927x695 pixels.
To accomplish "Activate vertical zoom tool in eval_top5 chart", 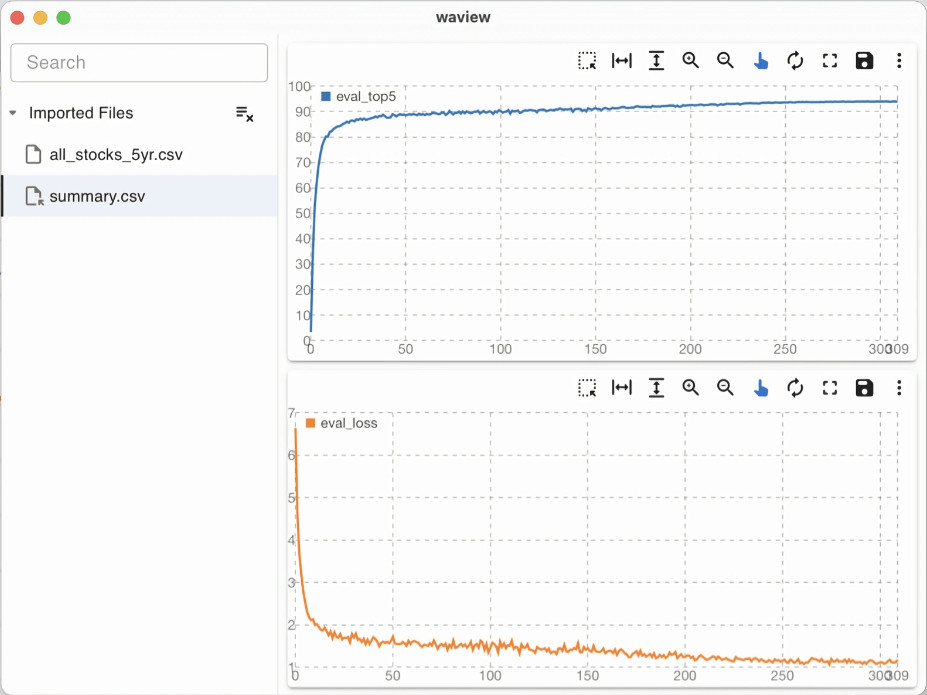I will (x=656, y=61).
